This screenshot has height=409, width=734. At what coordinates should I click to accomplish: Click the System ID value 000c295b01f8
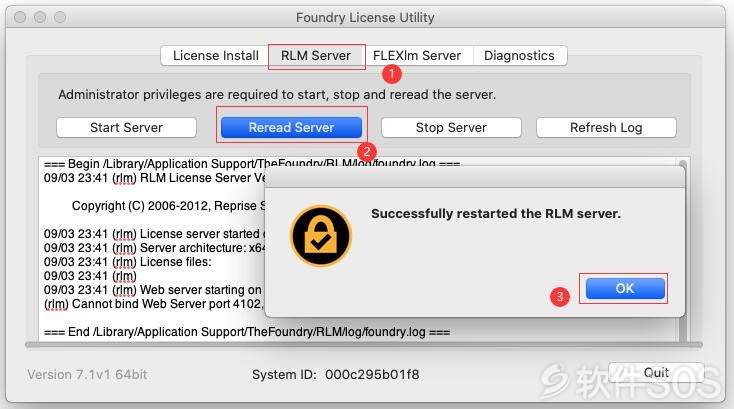372,374
